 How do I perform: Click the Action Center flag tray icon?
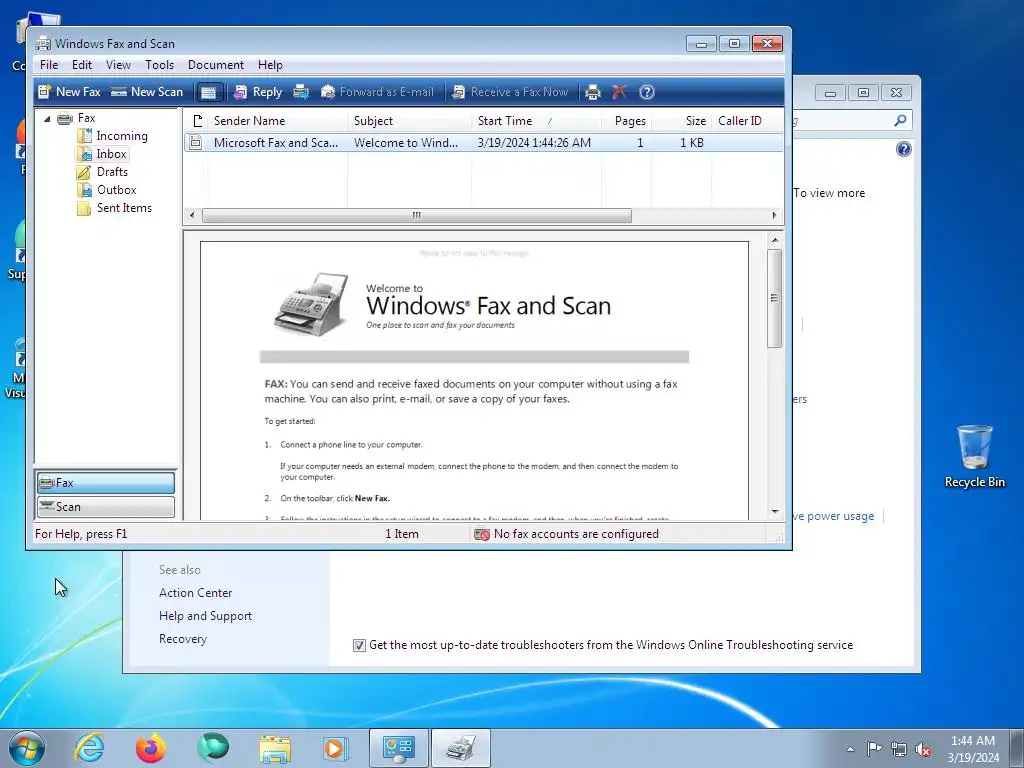pyautogui.click(x=874, y=748)
